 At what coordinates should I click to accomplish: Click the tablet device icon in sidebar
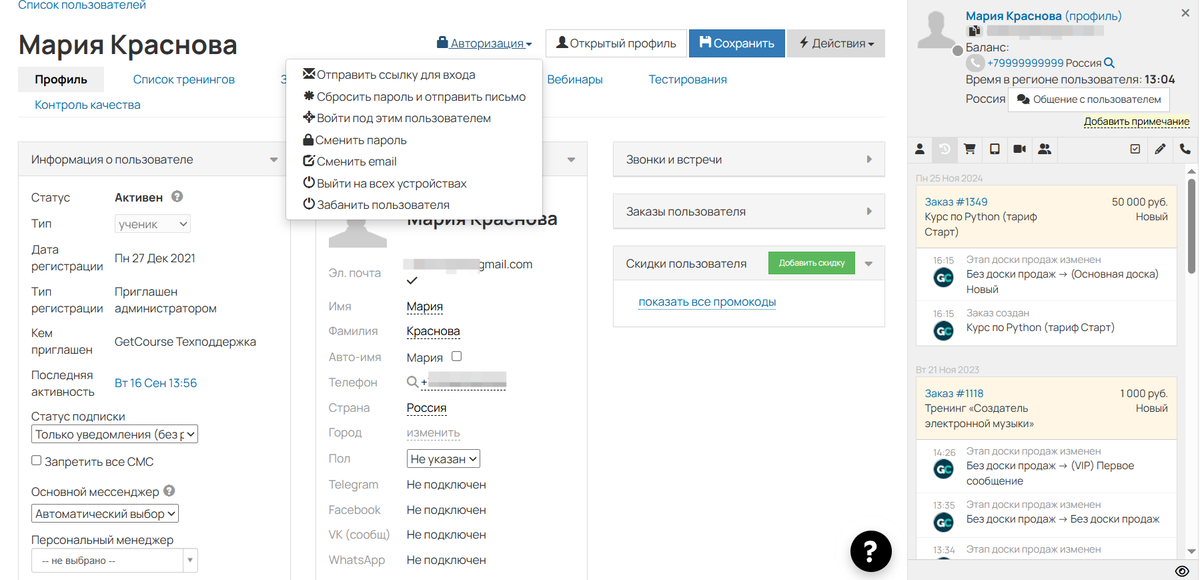pos(994,149)
